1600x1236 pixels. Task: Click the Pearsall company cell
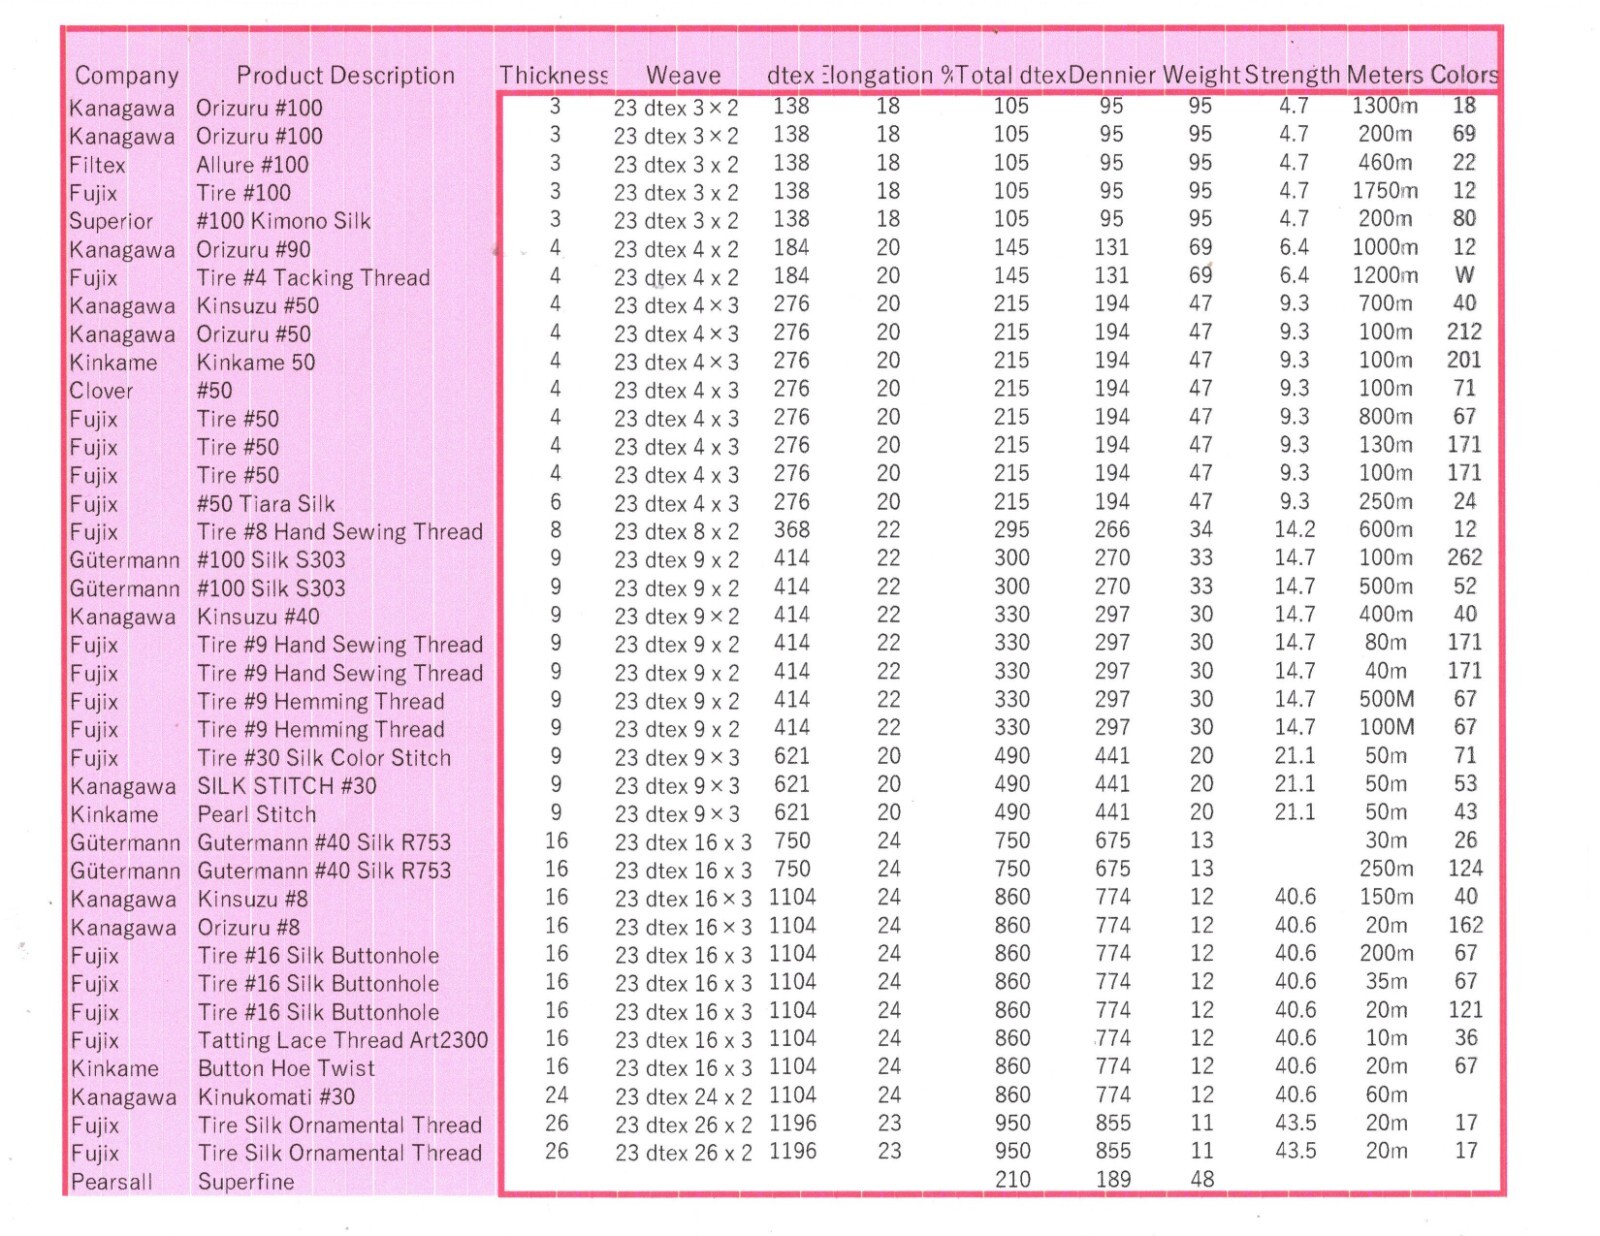pos(111,1182)
